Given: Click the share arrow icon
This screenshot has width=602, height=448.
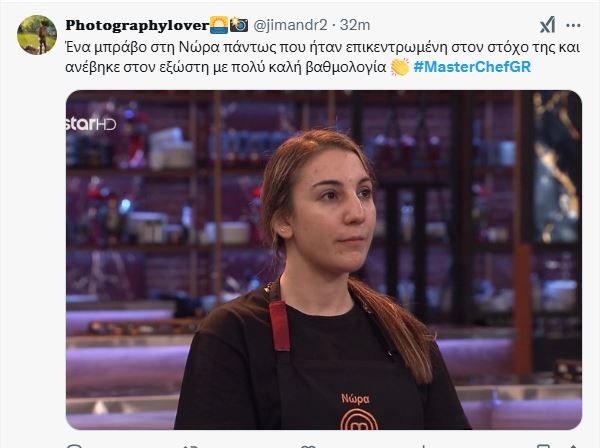Looking at the screenshot, I should (x=573, y=446).
